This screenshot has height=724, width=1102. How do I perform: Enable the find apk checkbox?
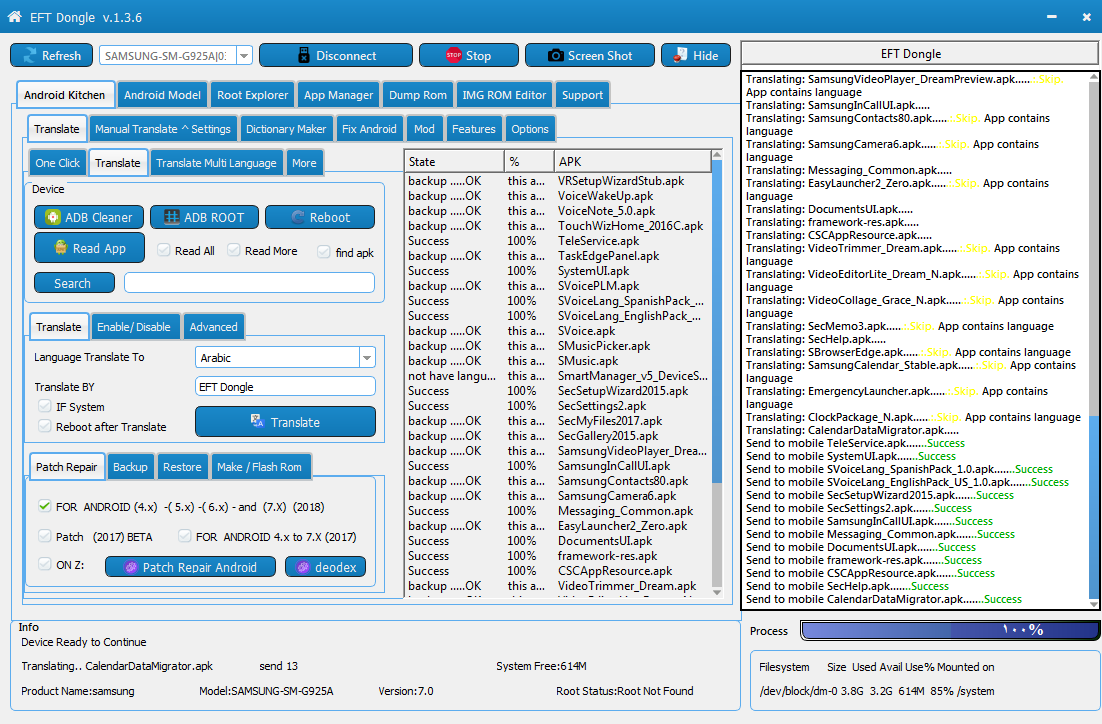pyautogui.click(x=324, y=252)
